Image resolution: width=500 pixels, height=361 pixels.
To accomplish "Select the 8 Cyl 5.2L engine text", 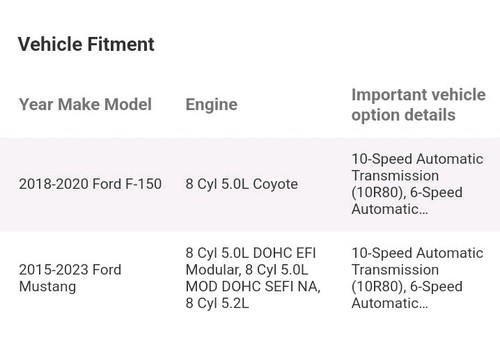I will click(x=217, y=303).
